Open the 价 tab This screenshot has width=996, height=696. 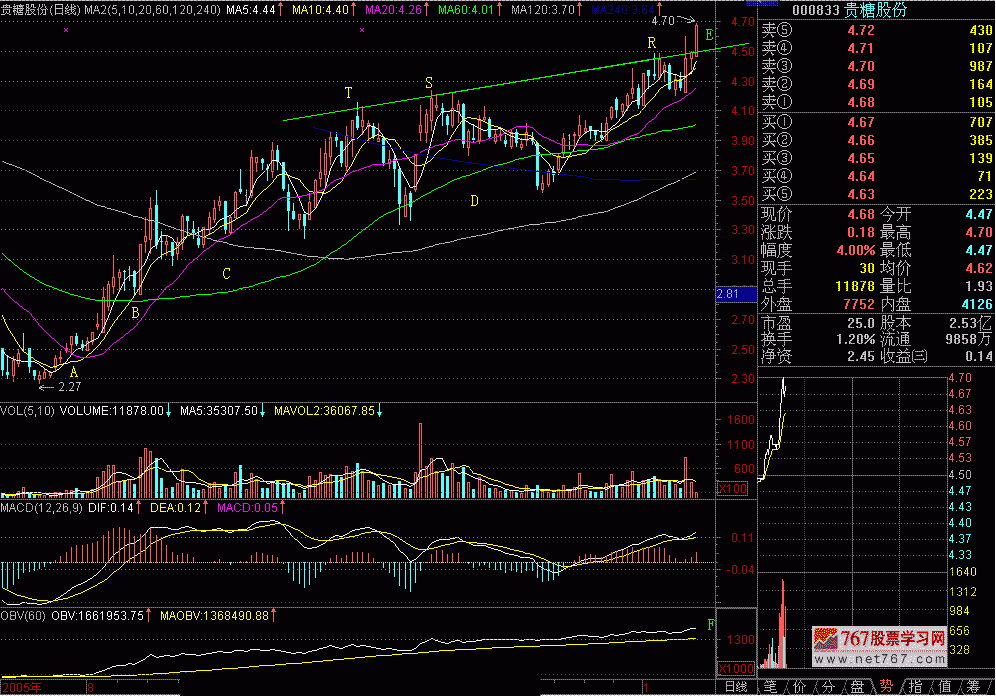pos(799,687)
